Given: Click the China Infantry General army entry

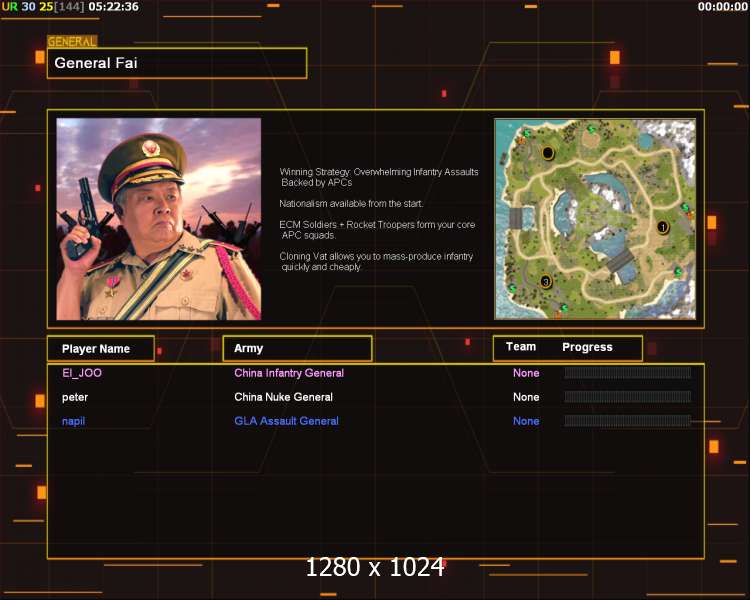Looking at the screenshot, I should (289, 373).
